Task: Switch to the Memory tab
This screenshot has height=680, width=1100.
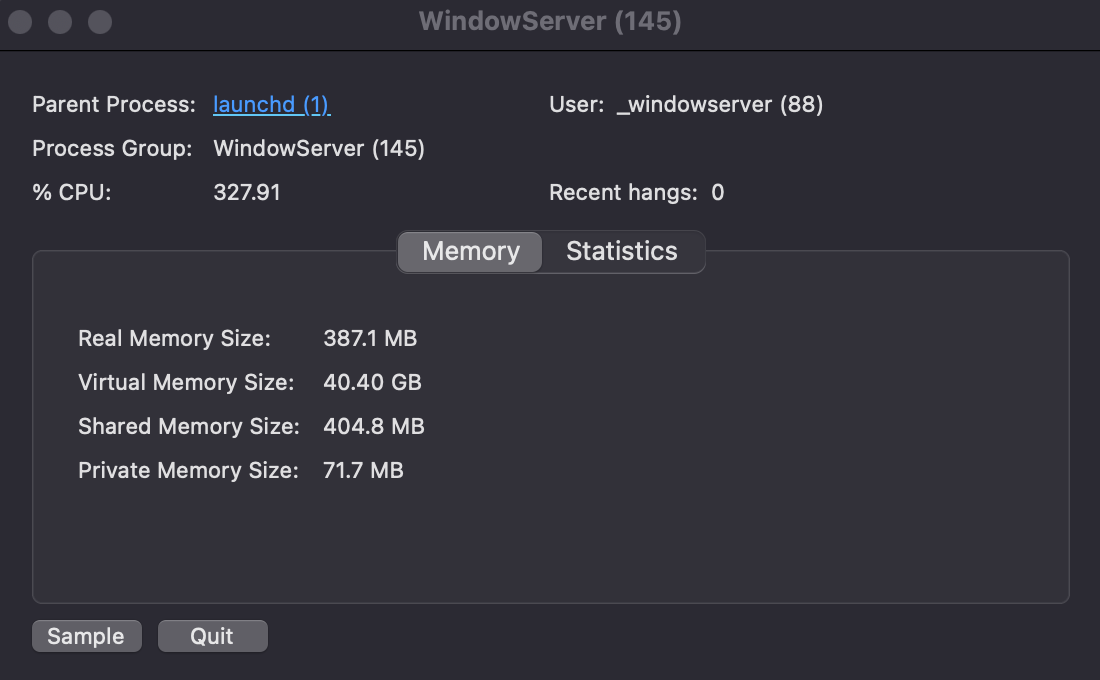Action: [470, 251]
